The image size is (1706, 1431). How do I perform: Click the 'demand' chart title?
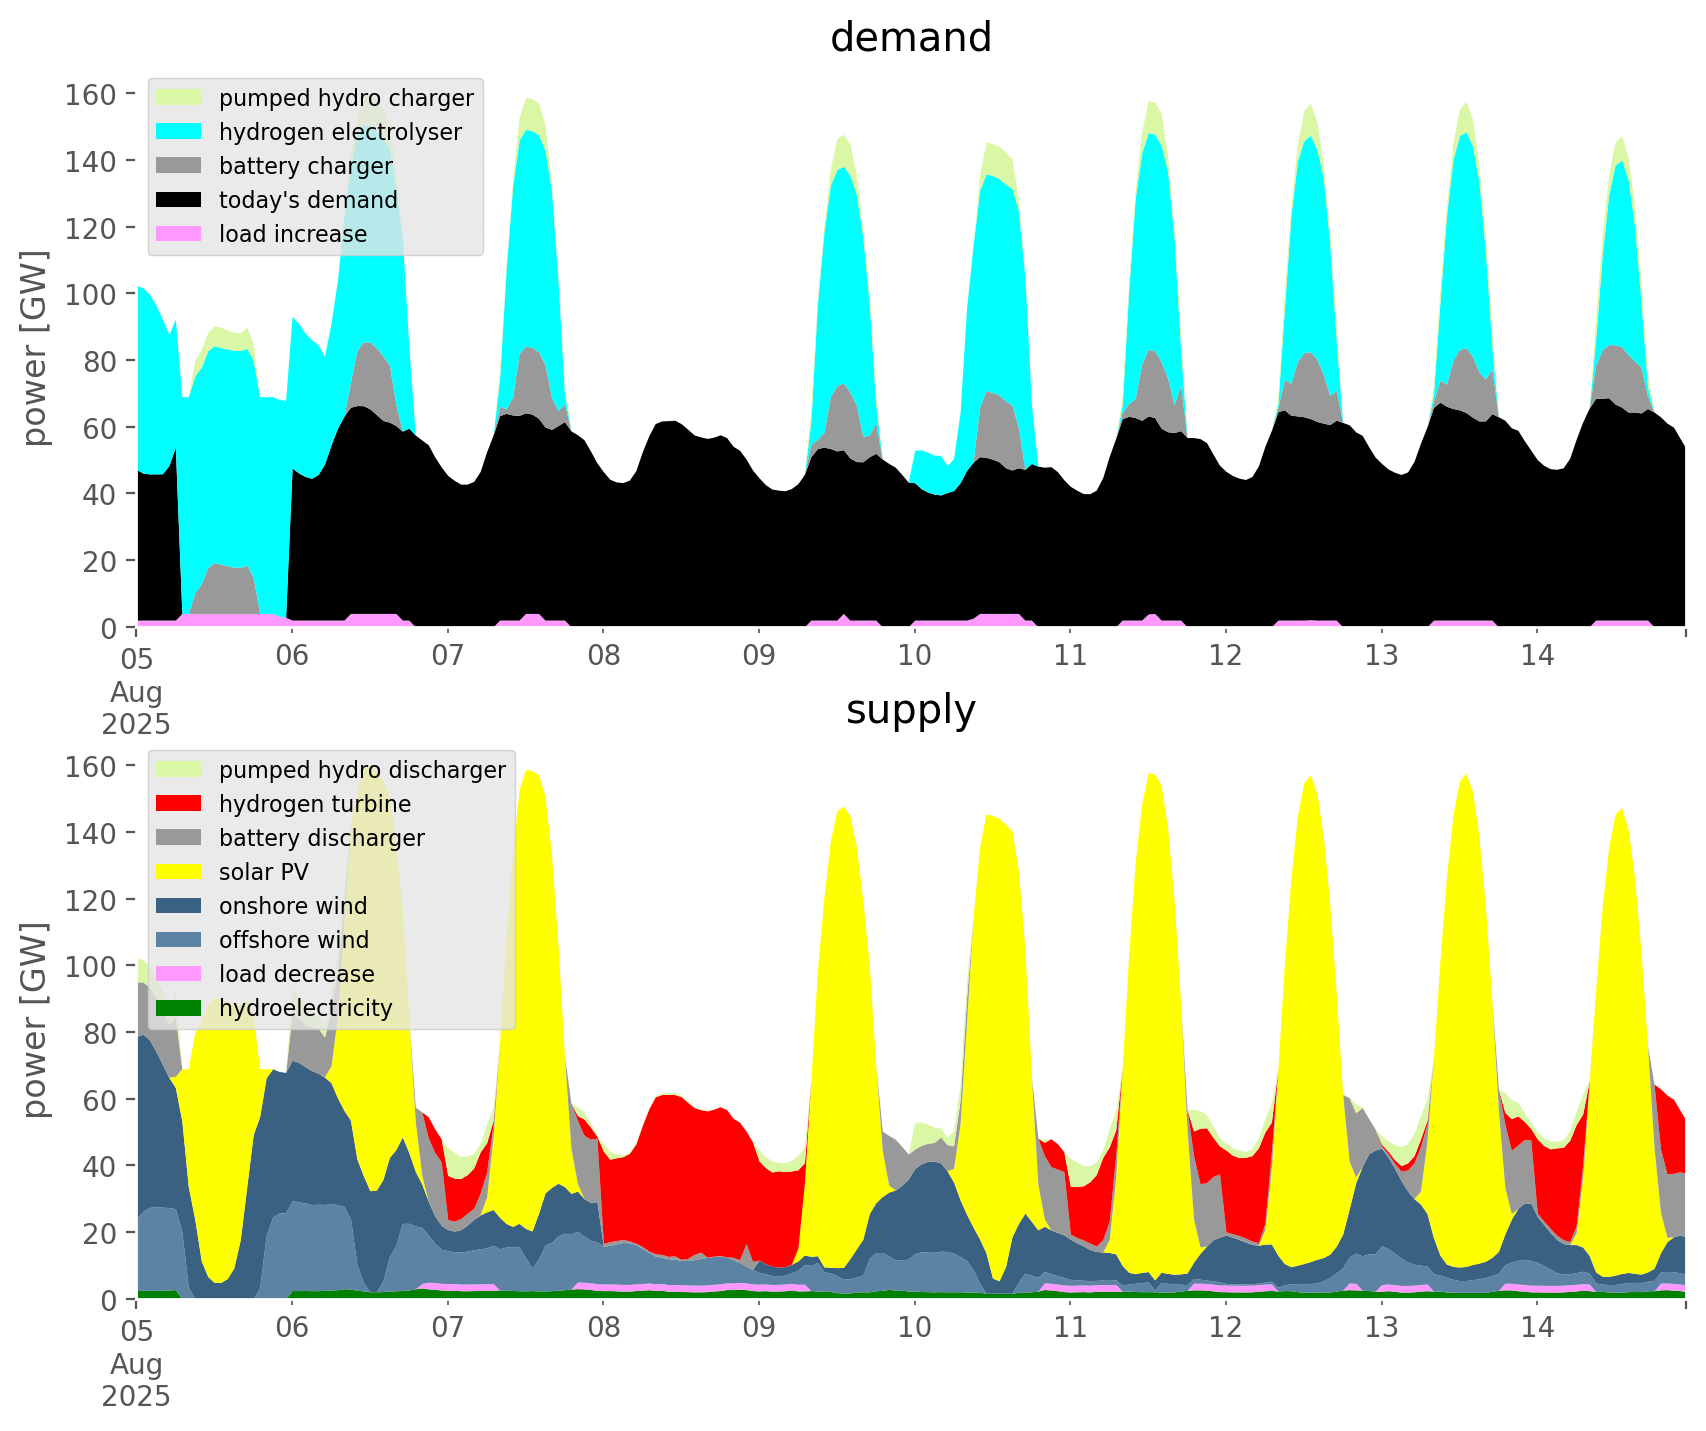[x=910, y=38]
